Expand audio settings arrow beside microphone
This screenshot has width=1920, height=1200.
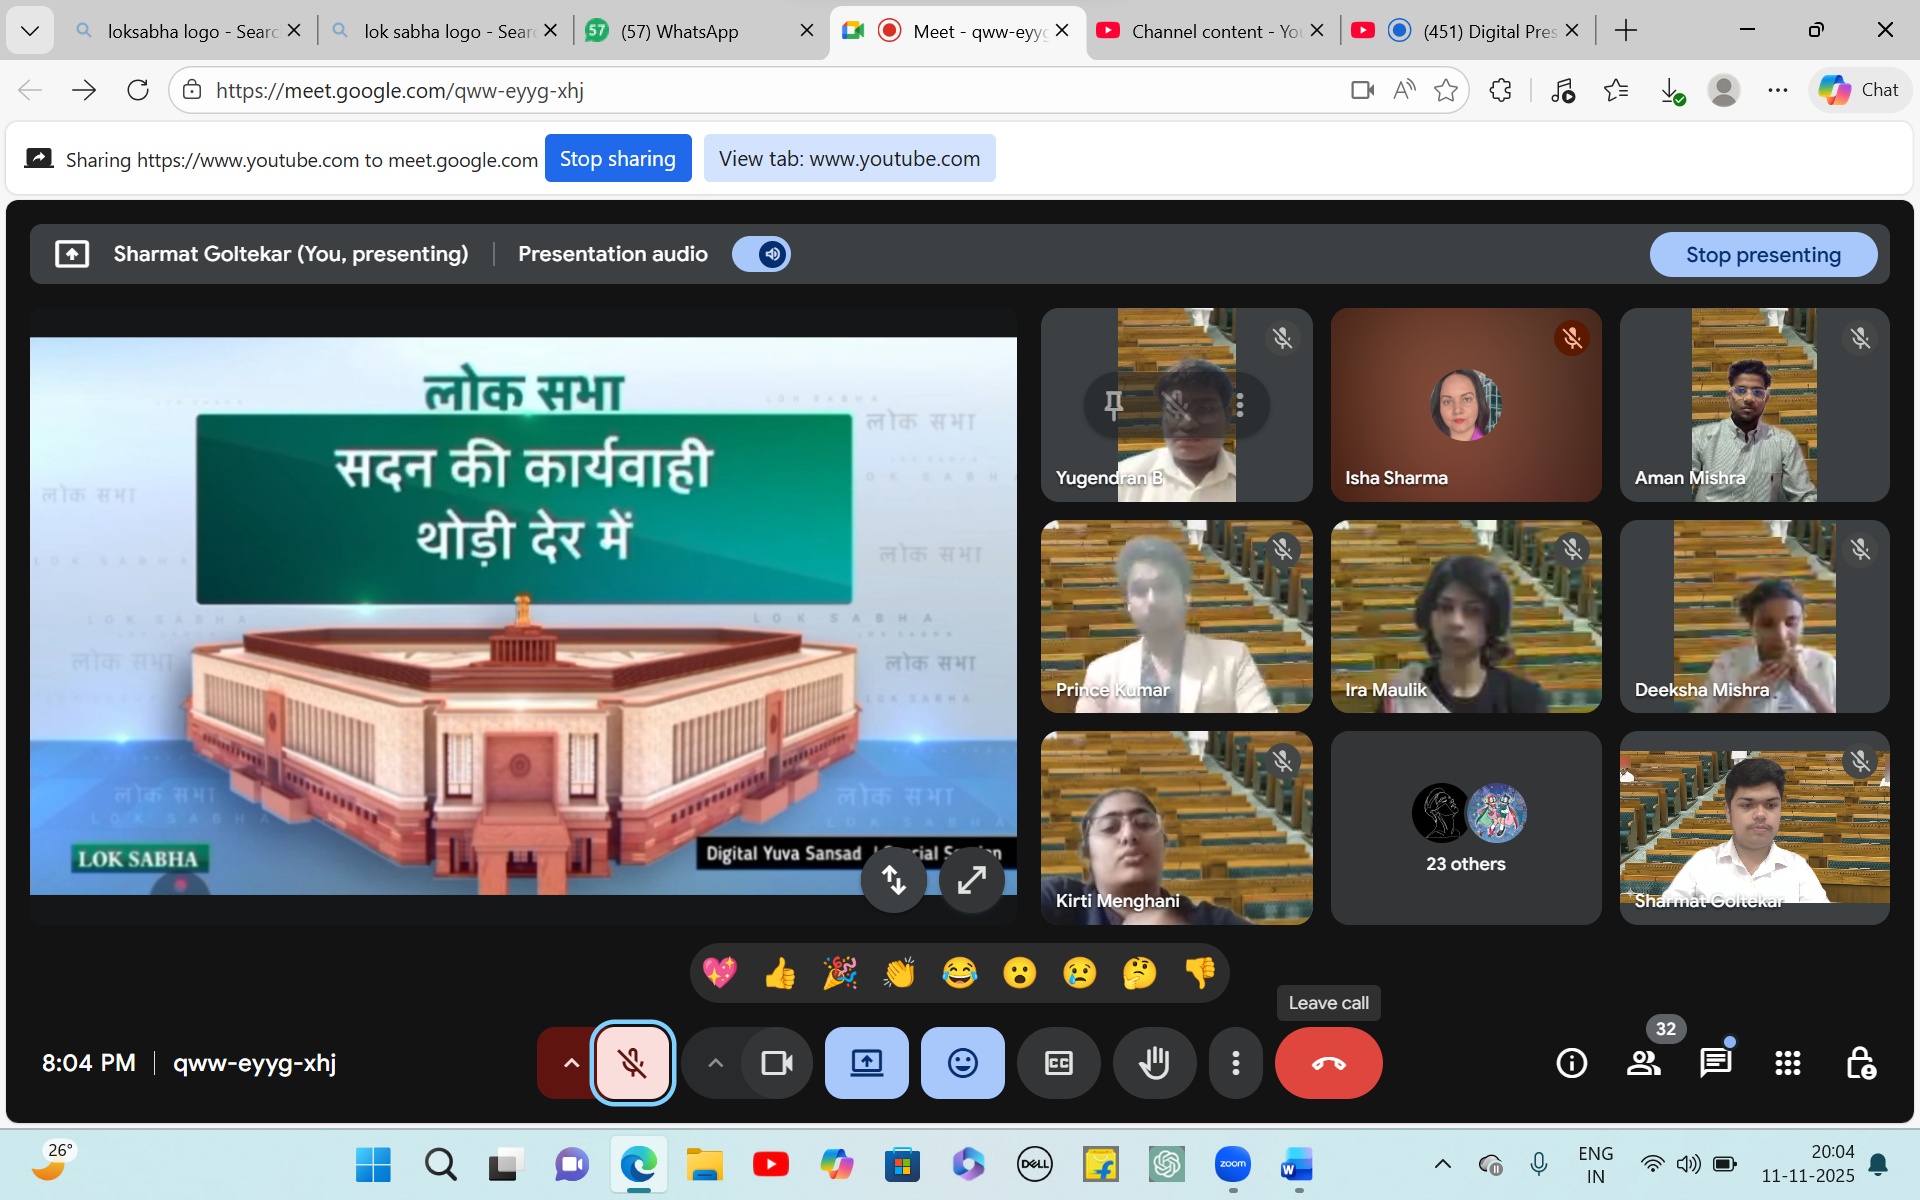pos(570,1063)
